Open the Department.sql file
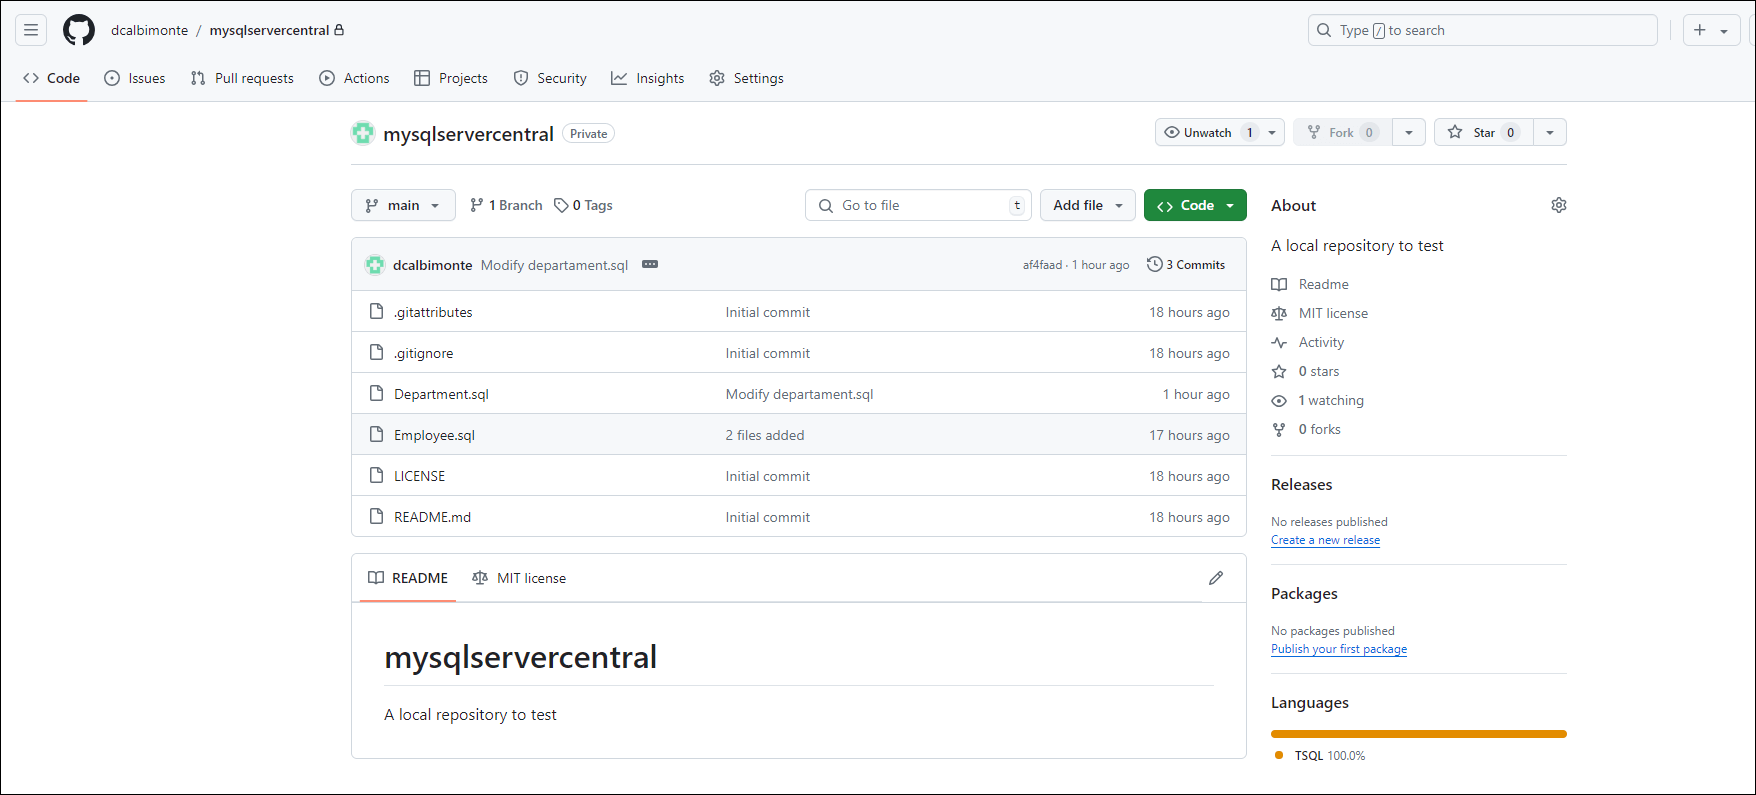Image resolution: width=1756 pixels, height=795 pixels. 441,394
